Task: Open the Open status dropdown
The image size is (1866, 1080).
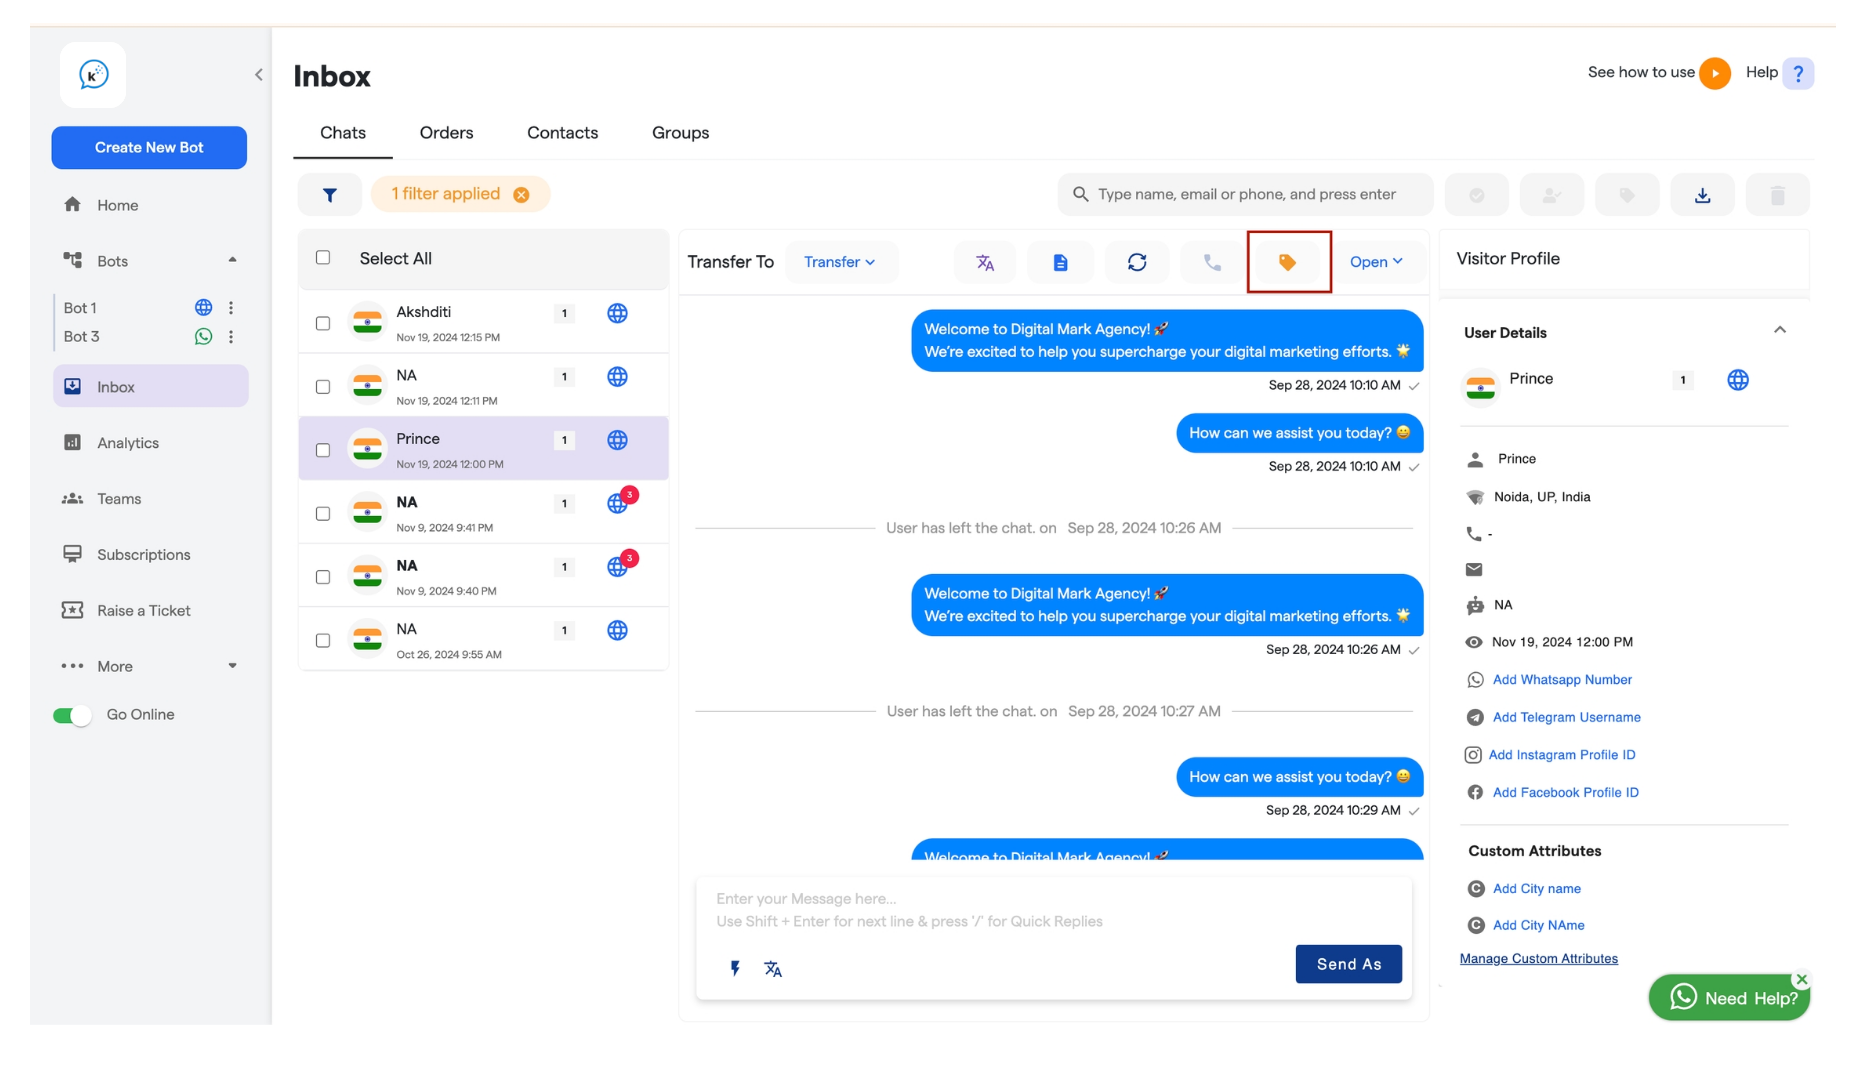Action: coord(1376,262)
